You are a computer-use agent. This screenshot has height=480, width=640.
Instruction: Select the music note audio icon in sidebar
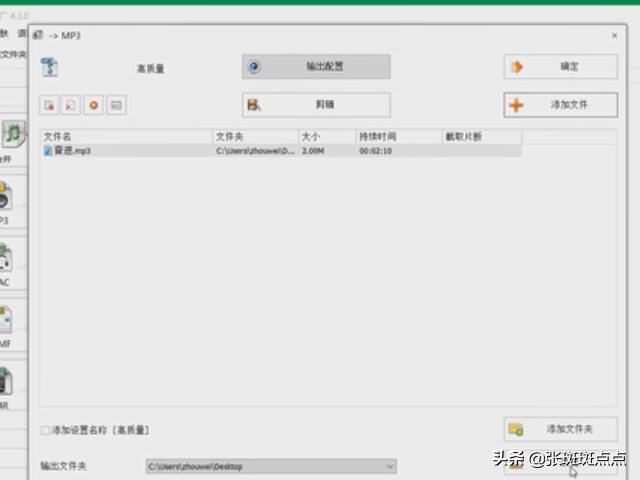pos(12,134)
